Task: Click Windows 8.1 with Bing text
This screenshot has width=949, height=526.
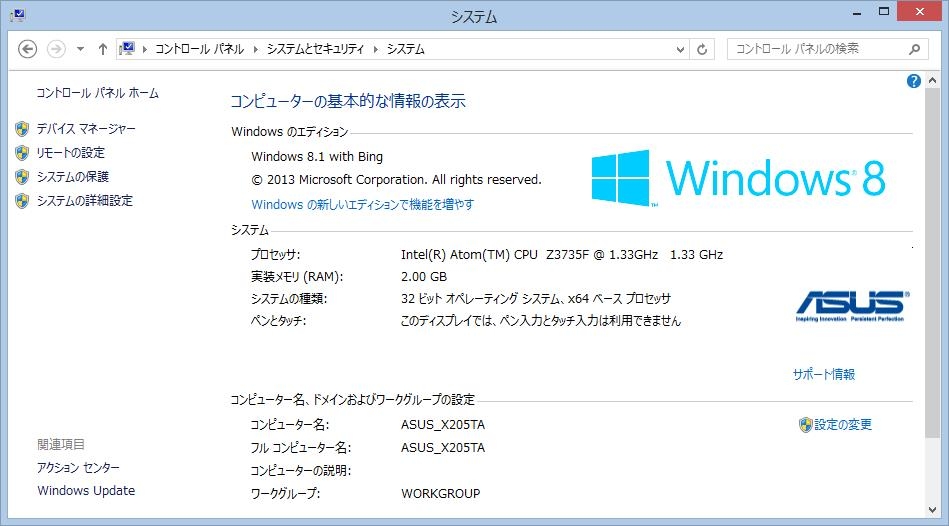Action: pos(317,157)
